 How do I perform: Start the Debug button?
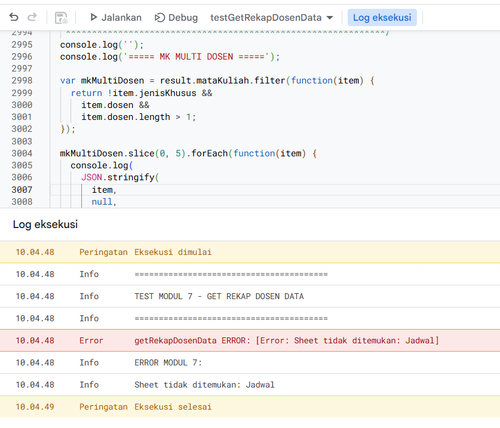pos(176,17)
